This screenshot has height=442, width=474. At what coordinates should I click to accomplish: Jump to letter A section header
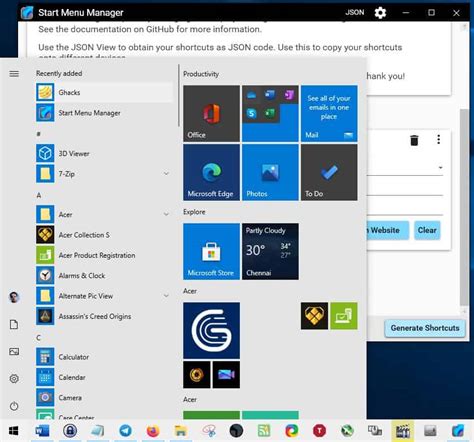pos(39,195)
